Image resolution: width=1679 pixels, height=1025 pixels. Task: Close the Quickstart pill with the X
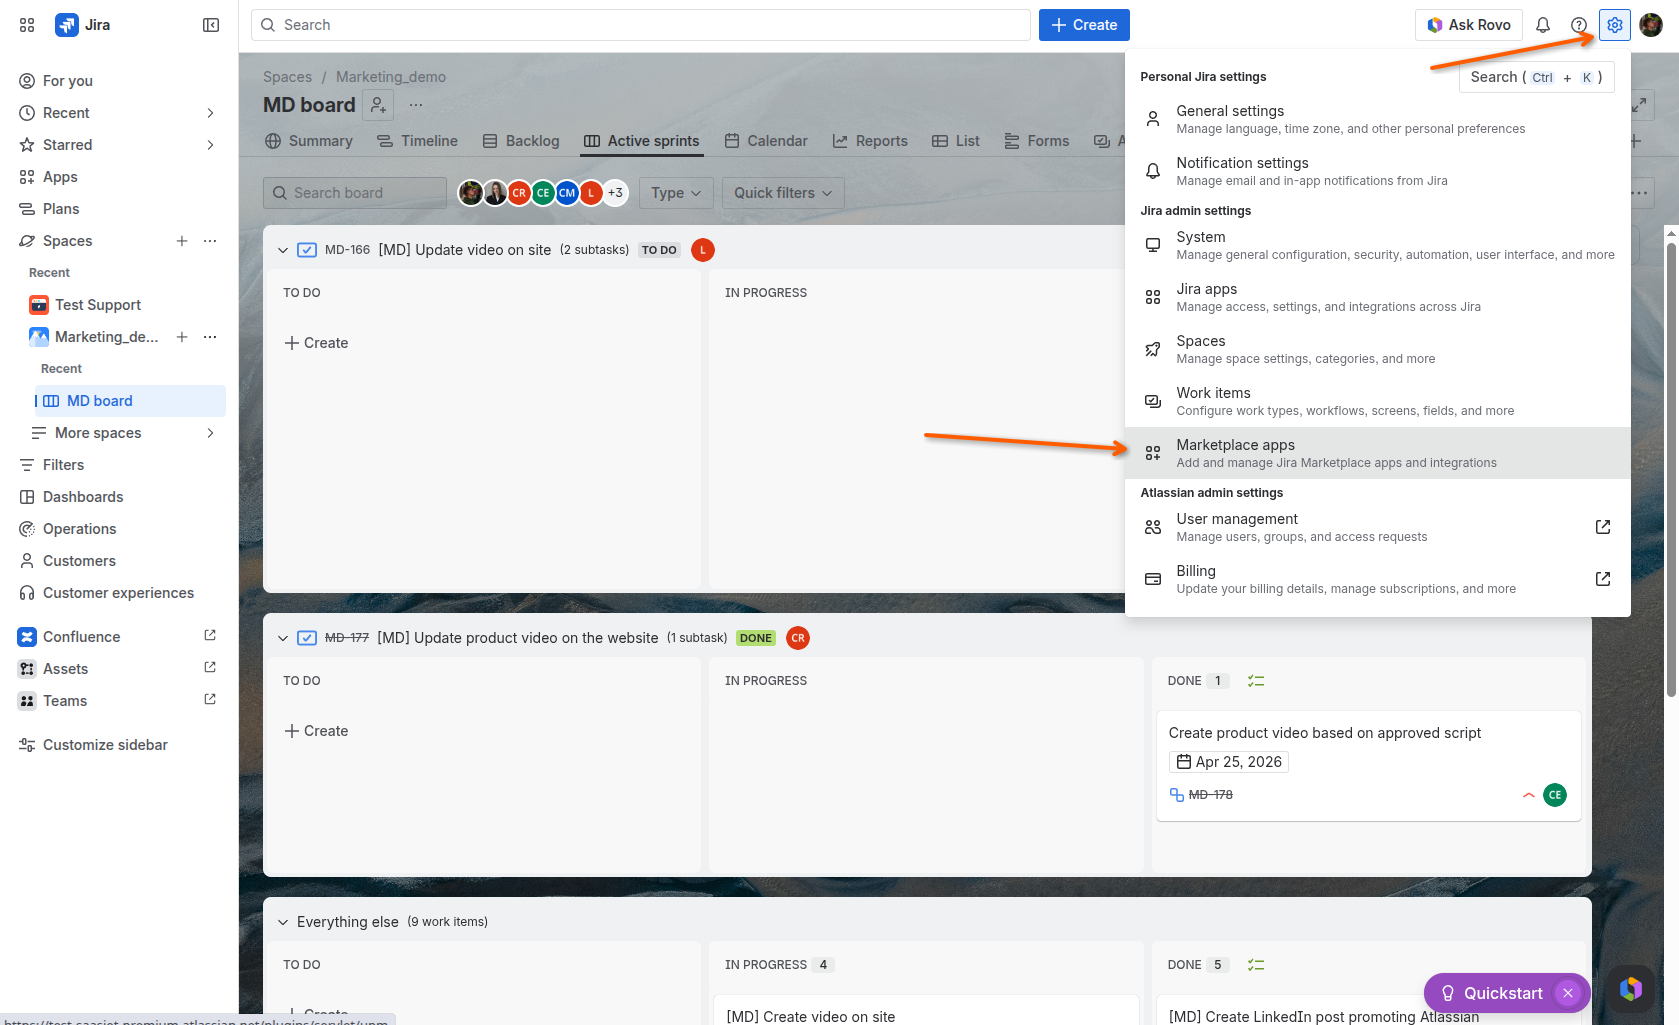pos(1568,993)
